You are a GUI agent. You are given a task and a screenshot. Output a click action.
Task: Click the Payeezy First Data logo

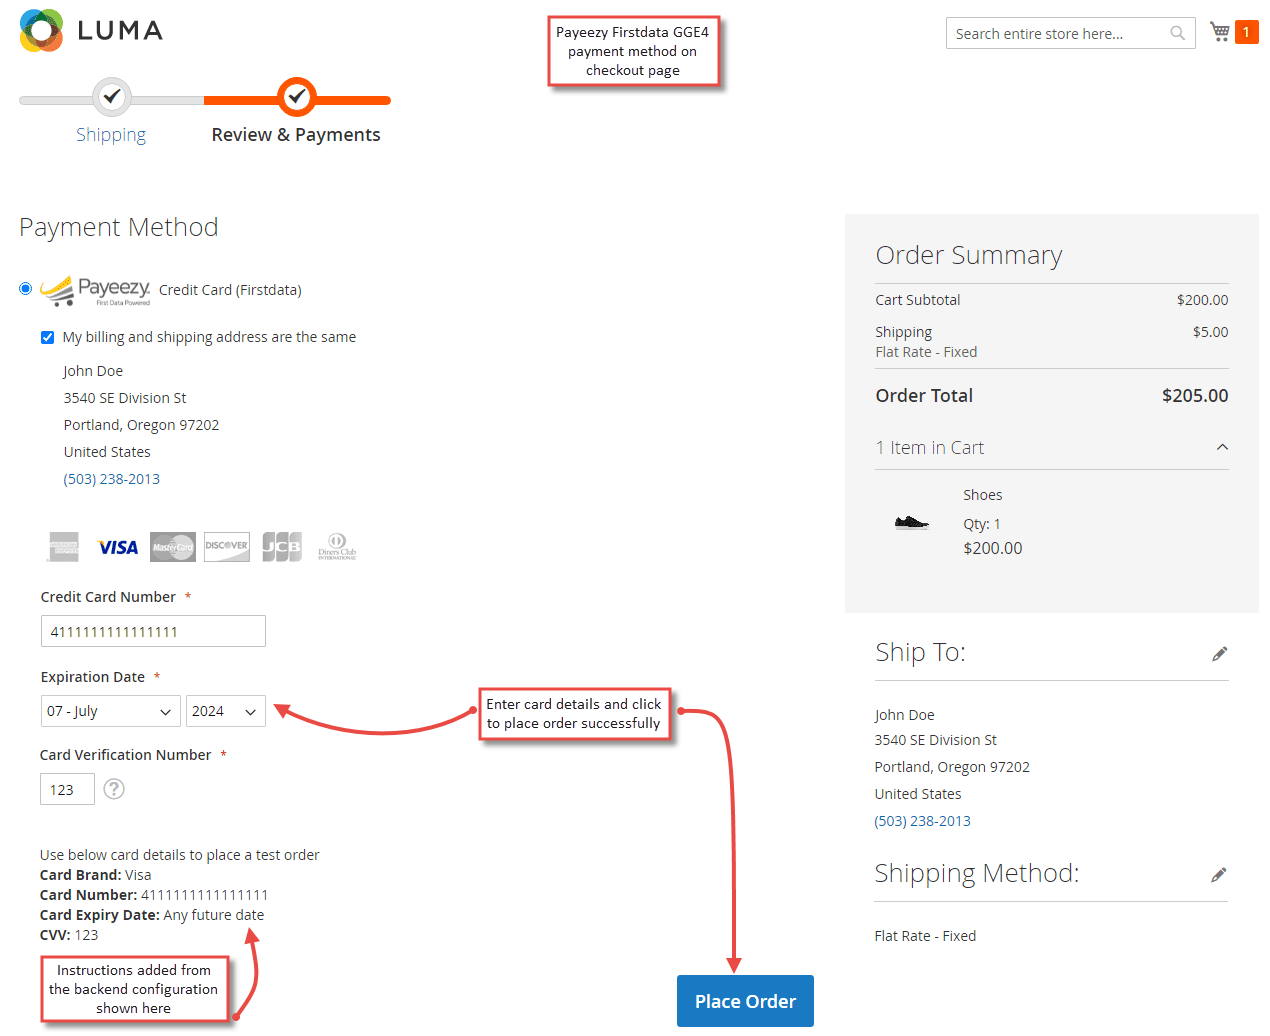click(95, 289)
